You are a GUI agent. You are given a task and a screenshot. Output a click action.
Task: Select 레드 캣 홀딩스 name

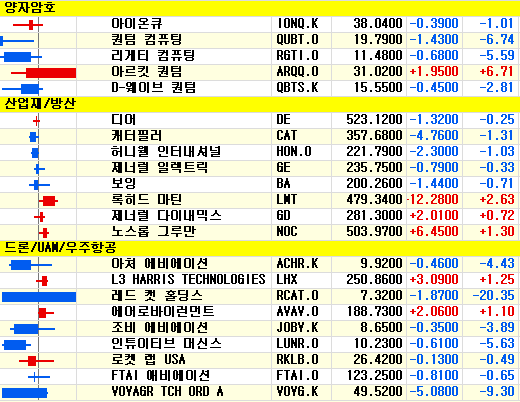click(x=157, y=296)
